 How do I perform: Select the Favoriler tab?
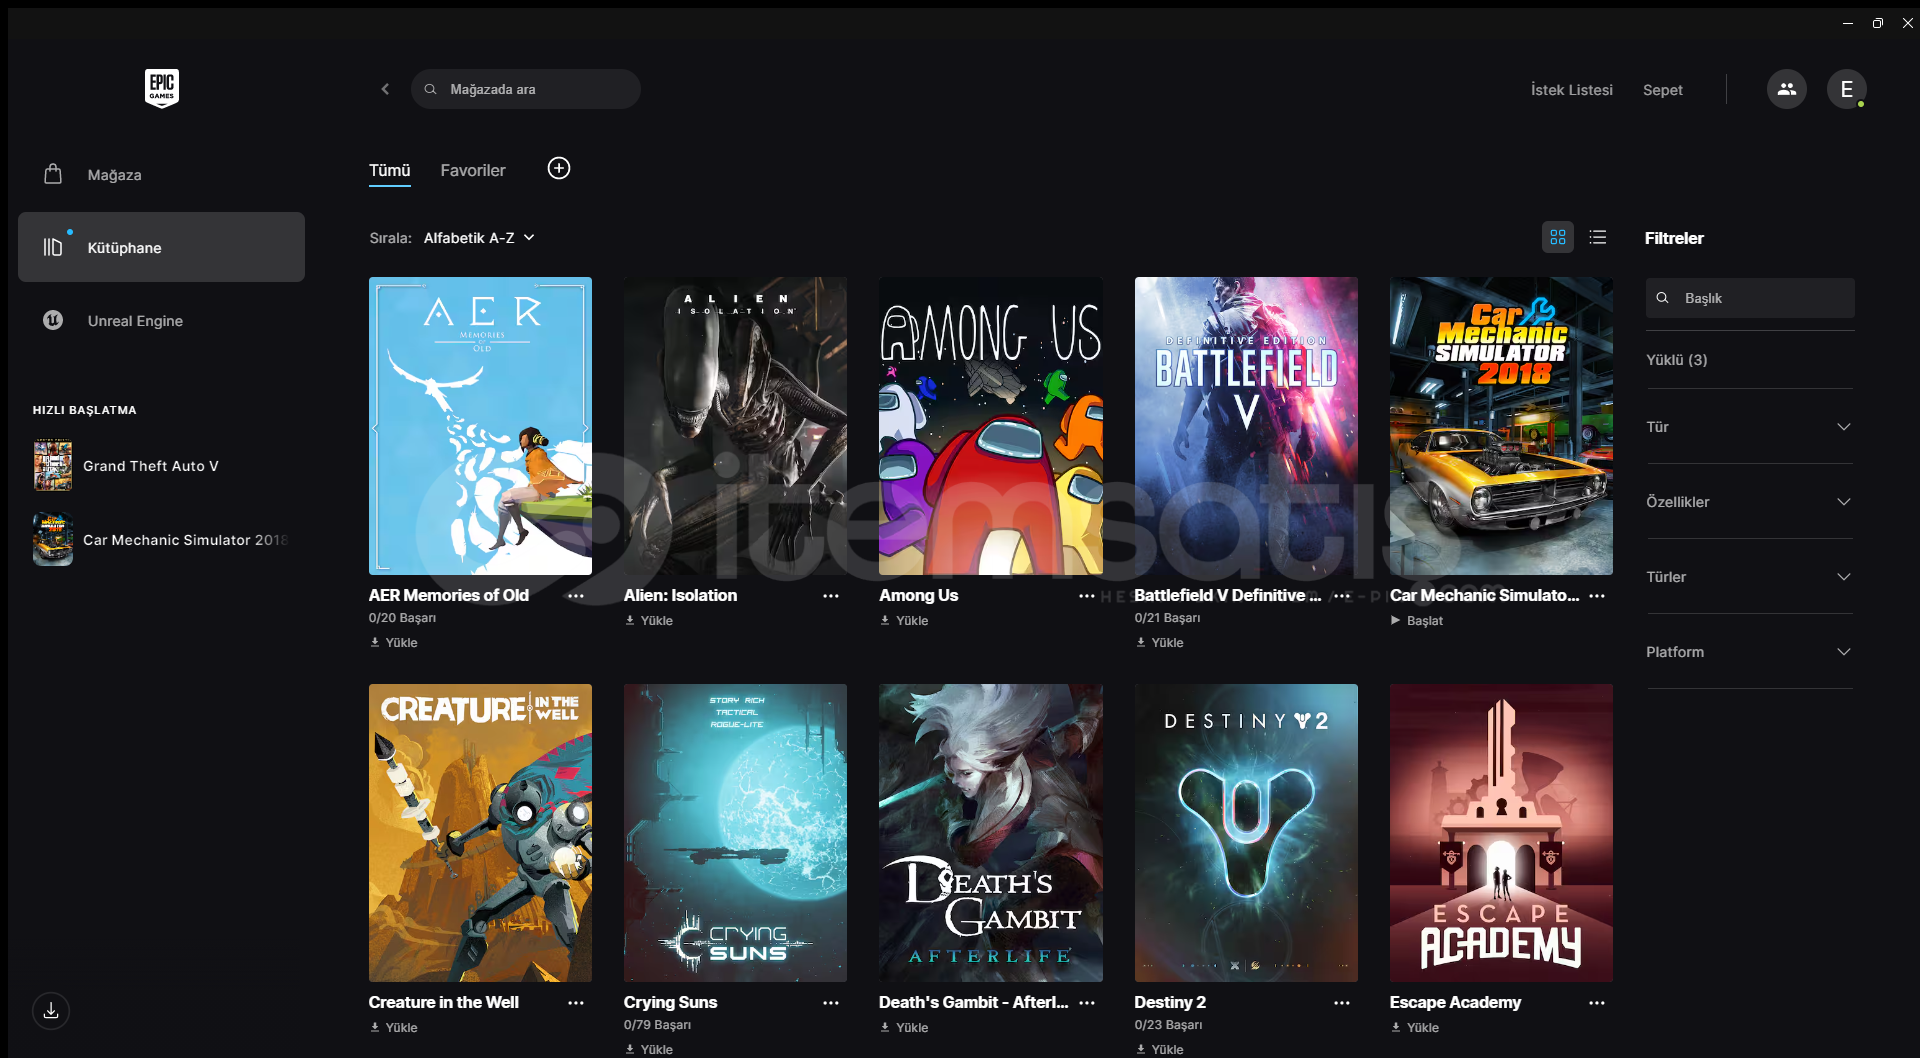[x=473, y=170]
